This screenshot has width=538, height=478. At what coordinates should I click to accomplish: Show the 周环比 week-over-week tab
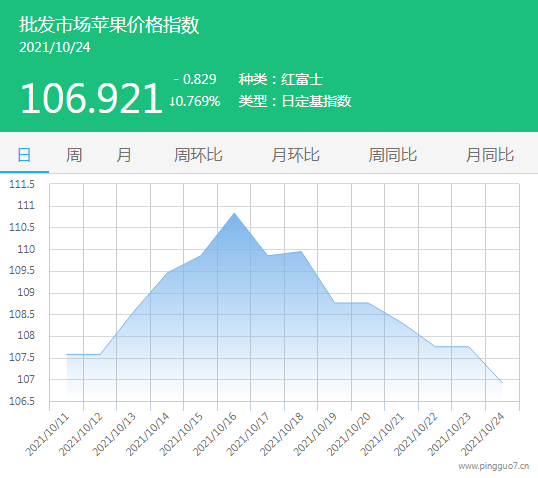tap(198, 155)
